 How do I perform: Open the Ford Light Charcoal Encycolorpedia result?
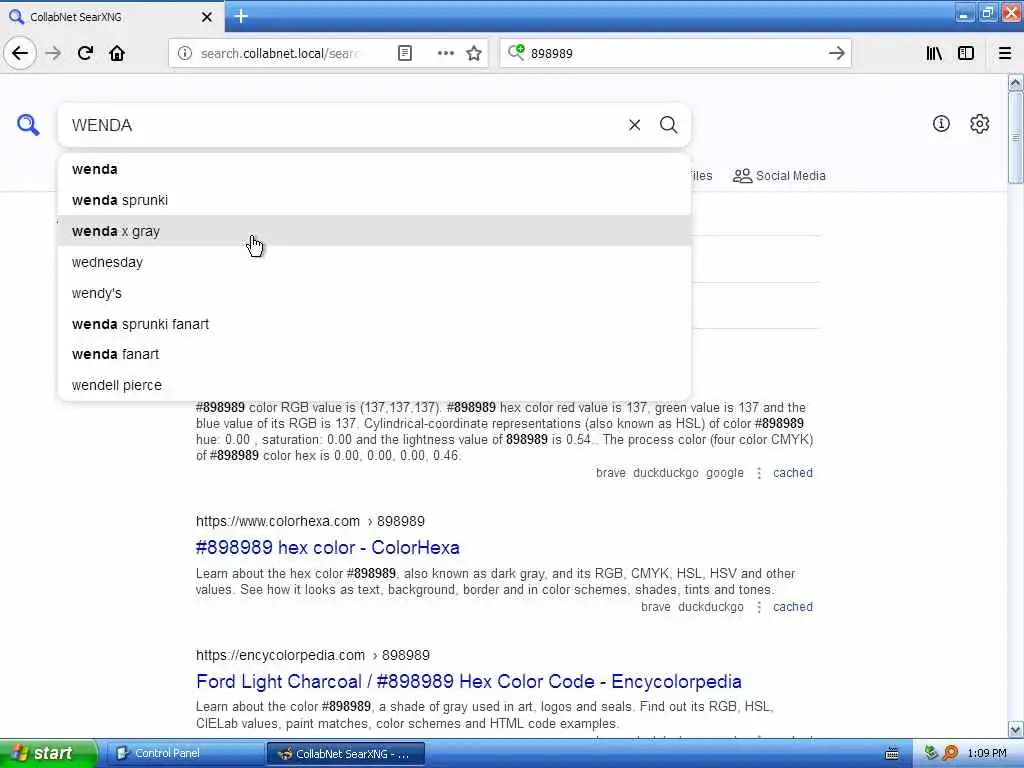click(469, 681)
